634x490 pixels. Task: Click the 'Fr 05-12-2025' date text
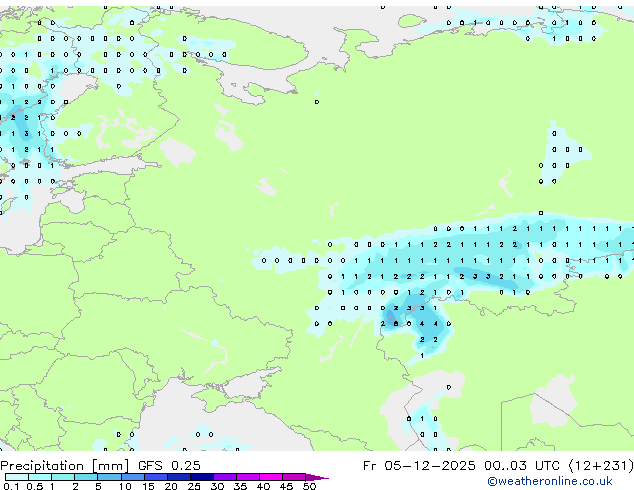tap(419, 466)
